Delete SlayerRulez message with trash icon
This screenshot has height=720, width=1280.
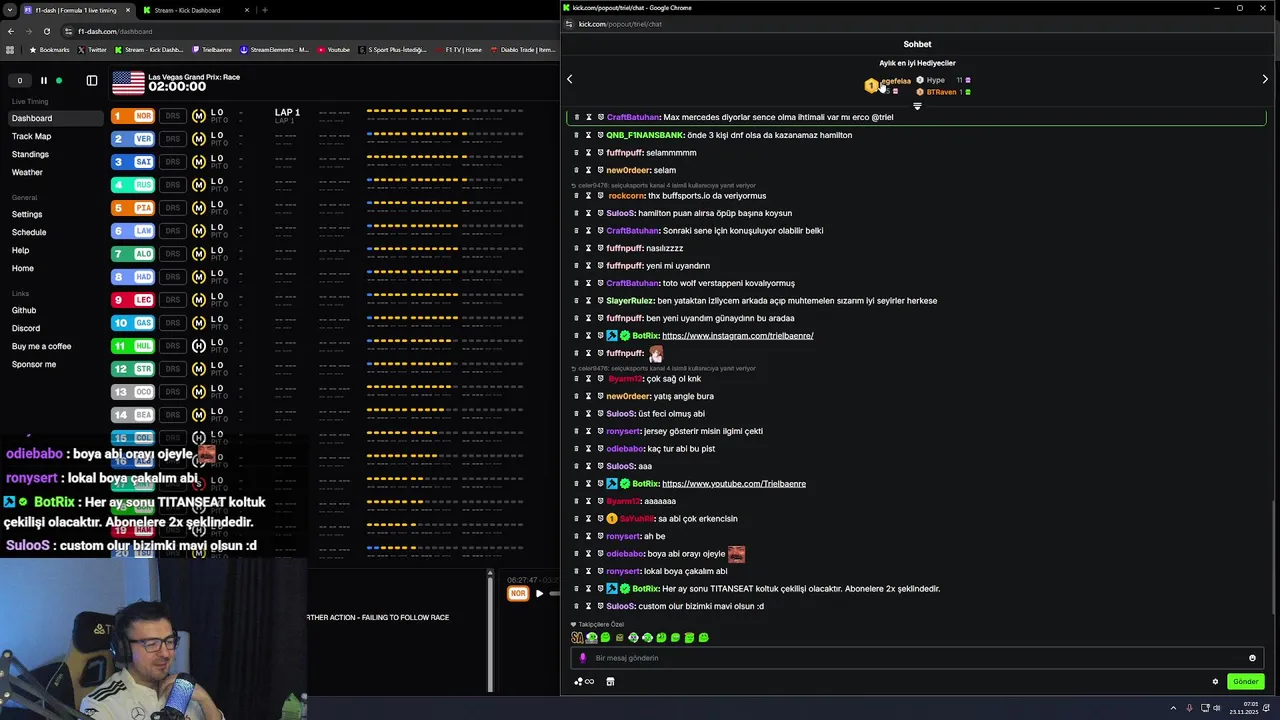tap(577, 301)
